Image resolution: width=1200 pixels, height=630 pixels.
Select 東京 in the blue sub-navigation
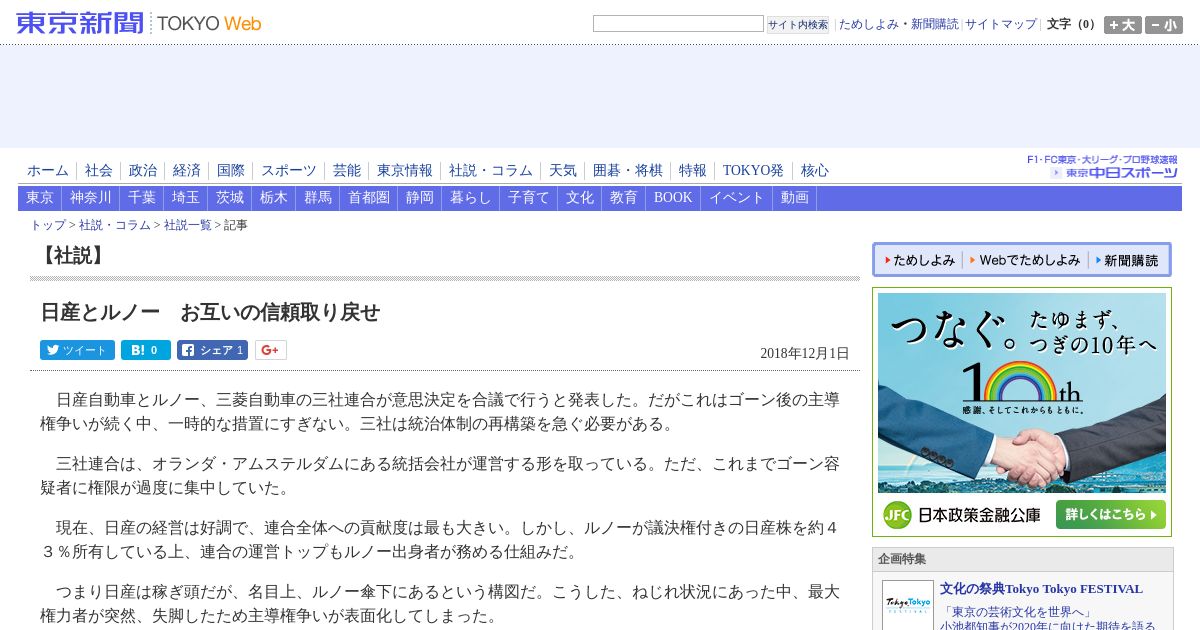pos(40,198)
